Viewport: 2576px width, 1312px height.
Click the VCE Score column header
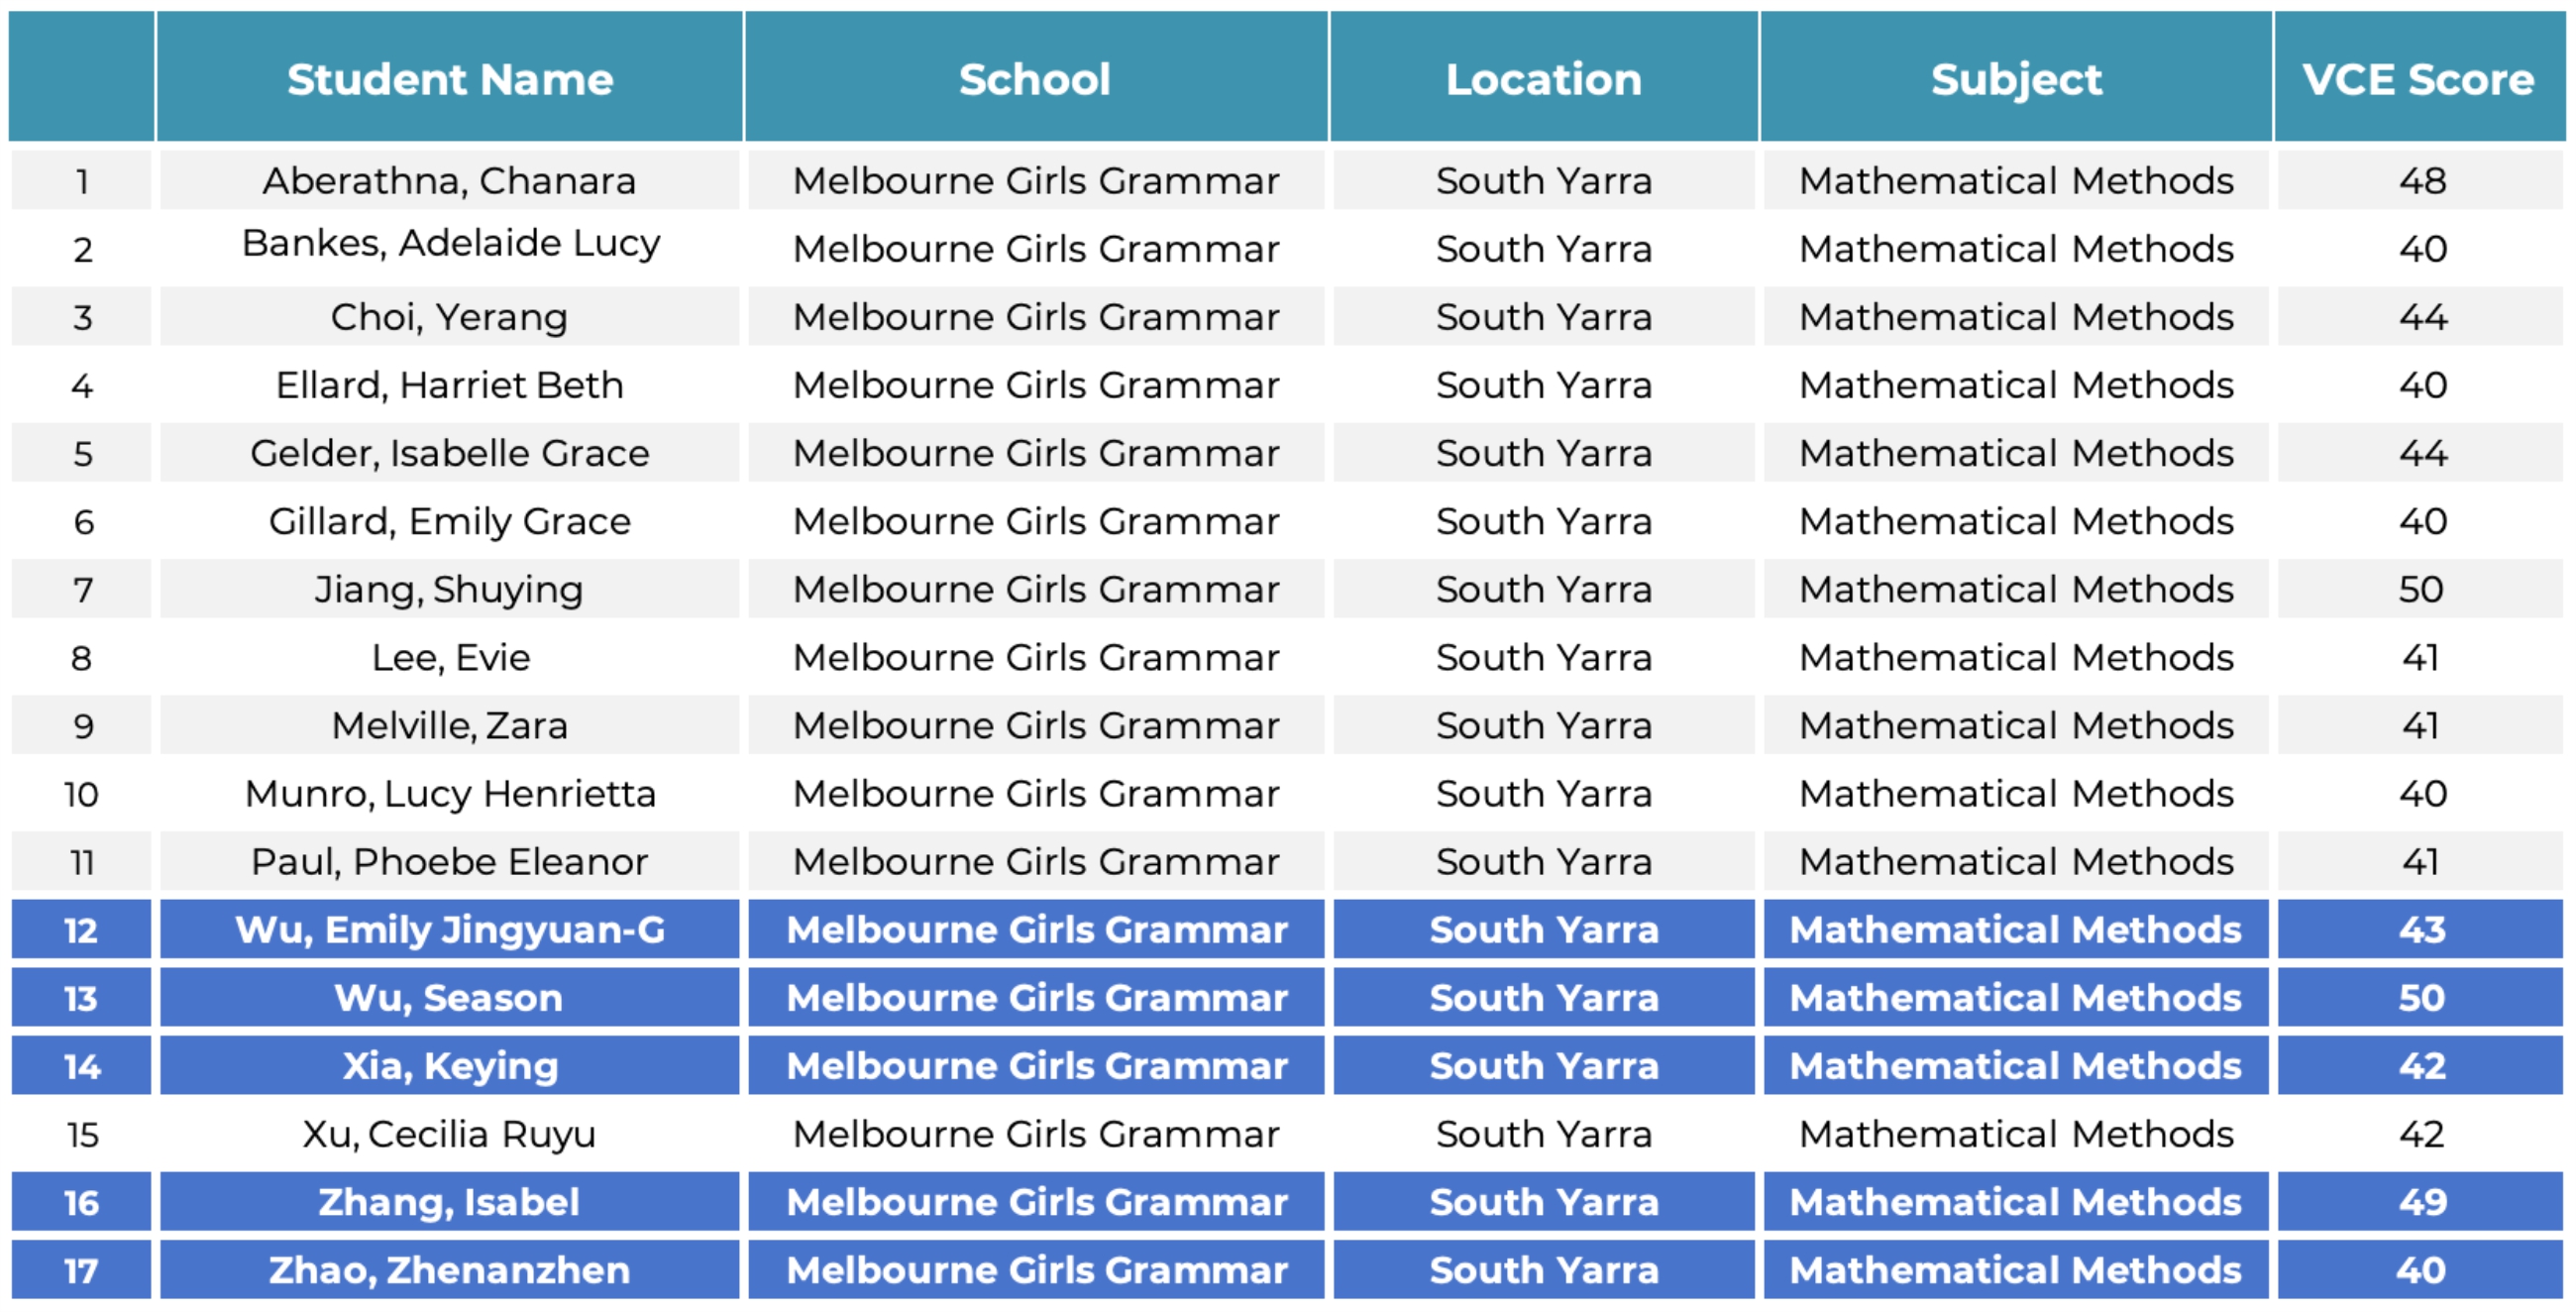[2418, 78]
